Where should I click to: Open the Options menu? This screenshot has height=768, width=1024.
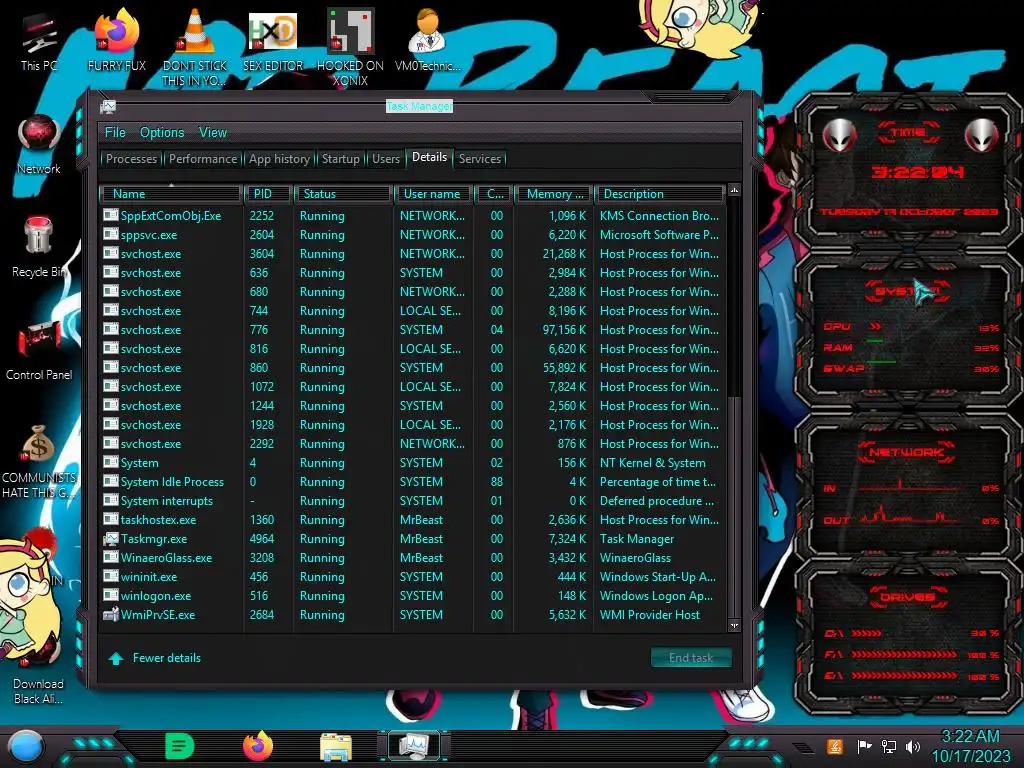click(x=162, y=133)
